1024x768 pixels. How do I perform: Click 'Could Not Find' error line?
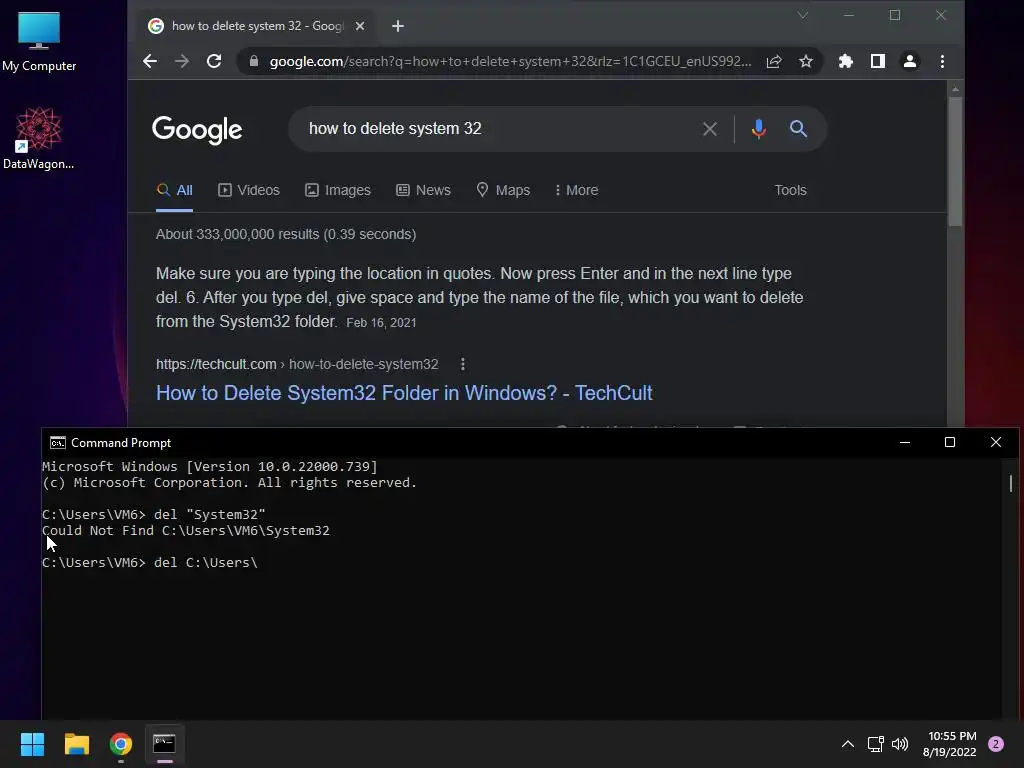point(186,530)
